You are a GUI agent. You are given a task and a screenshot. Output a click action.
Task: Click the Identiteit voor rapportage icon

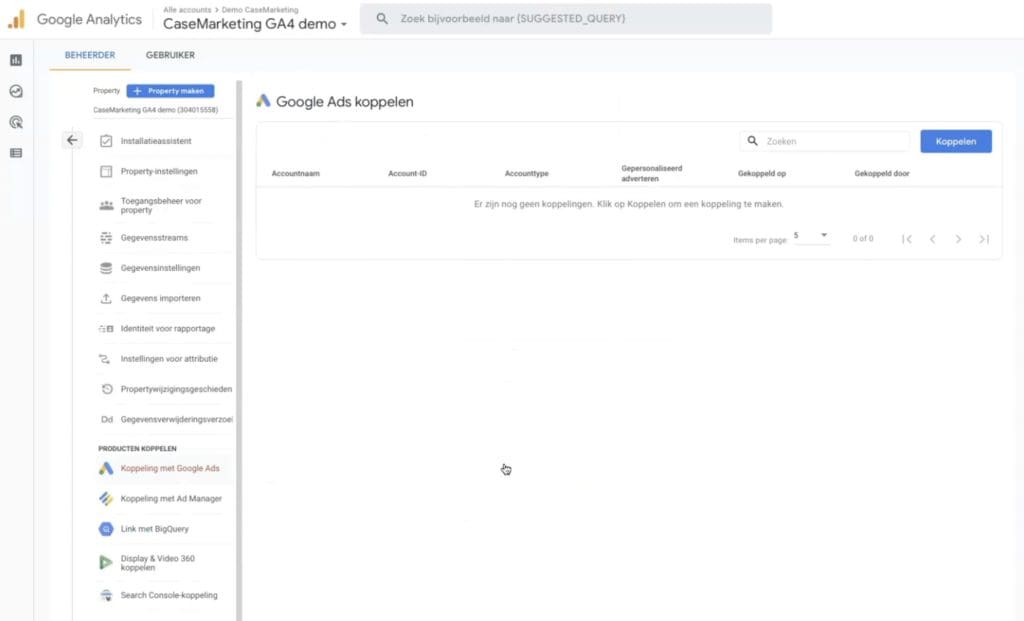(106, 328)
